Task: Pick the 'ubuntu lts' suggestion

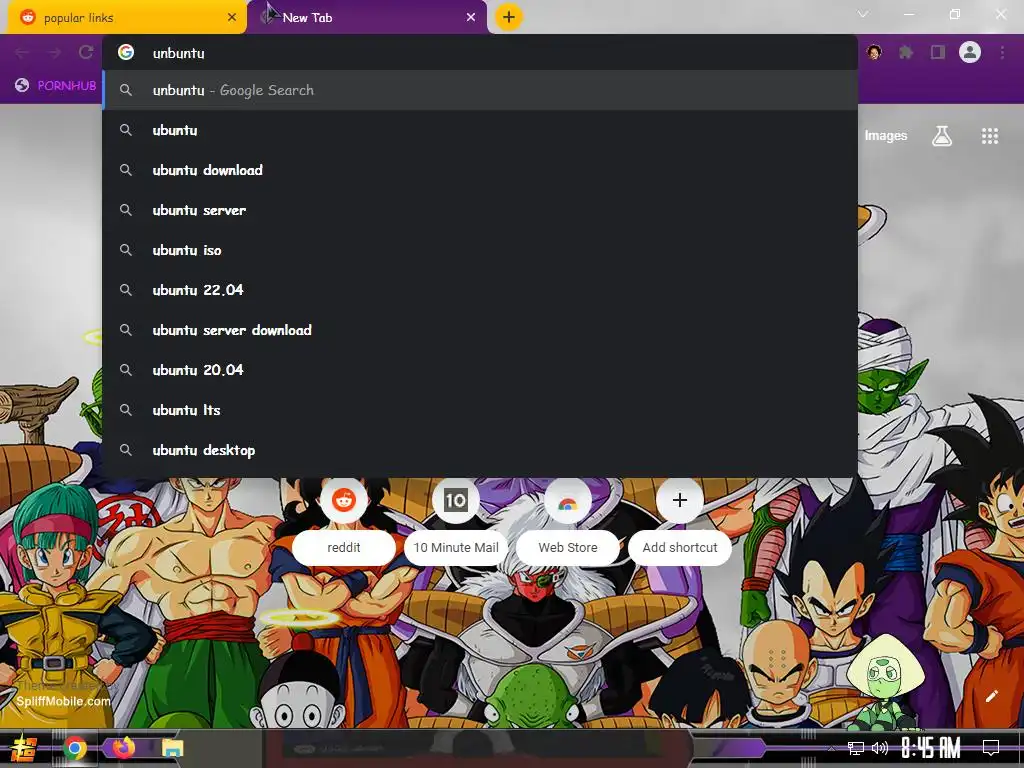Action: pyautogui.click(x=480, y=409)
